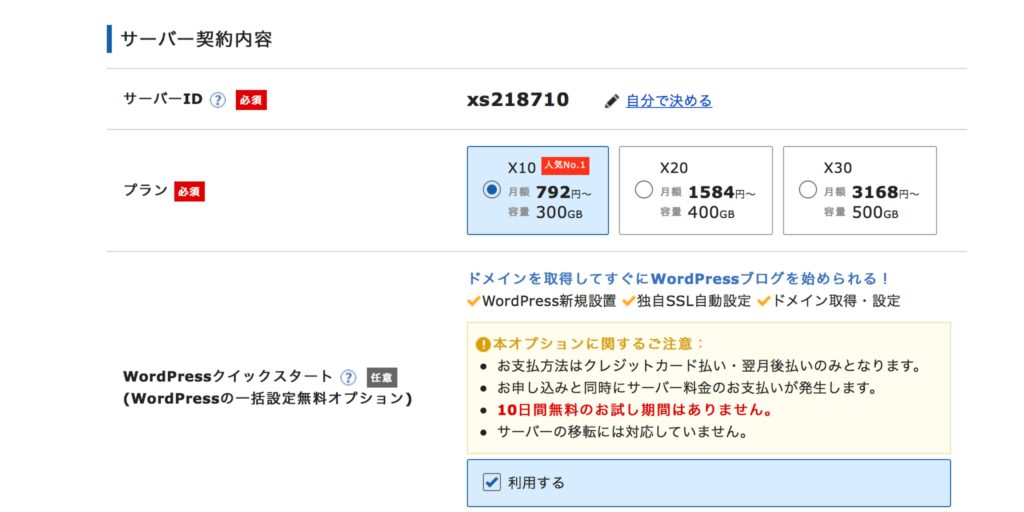Click the server ID text xs218710
This screenshot has height=512, width=1024.
point(518,99)
